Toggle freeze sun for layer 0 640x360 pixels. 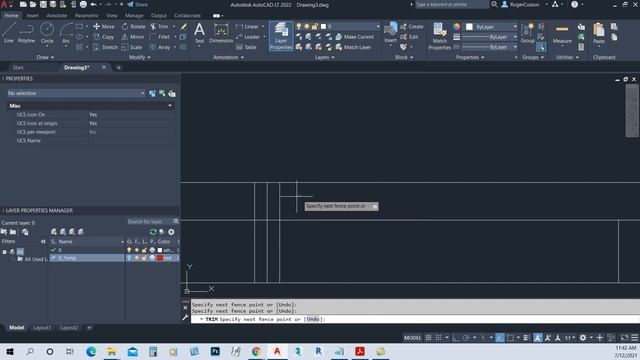coord(137,250)
